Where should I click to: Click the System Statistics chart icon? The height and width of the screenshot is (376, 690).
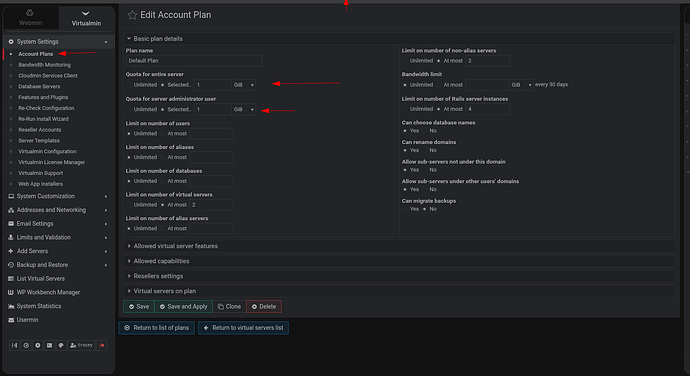[x=11, y=306]
